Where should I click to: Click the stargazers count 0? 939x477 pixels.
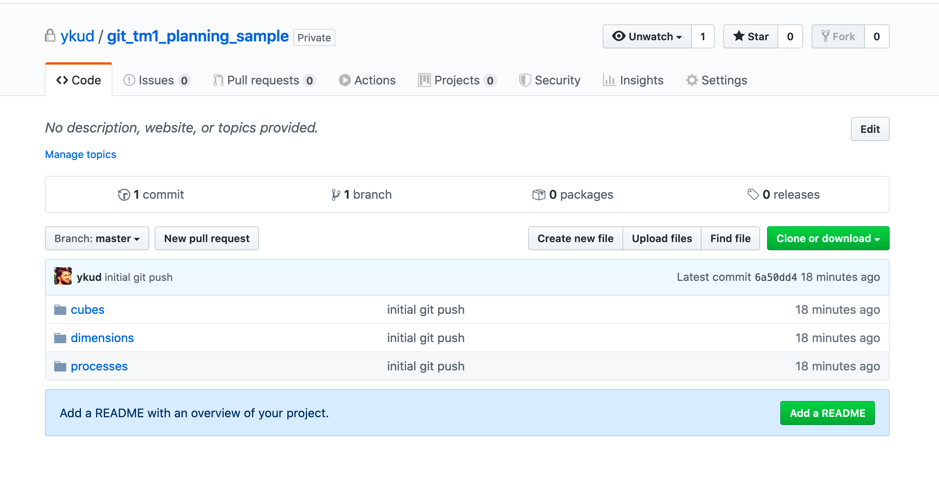pos(790,37)
